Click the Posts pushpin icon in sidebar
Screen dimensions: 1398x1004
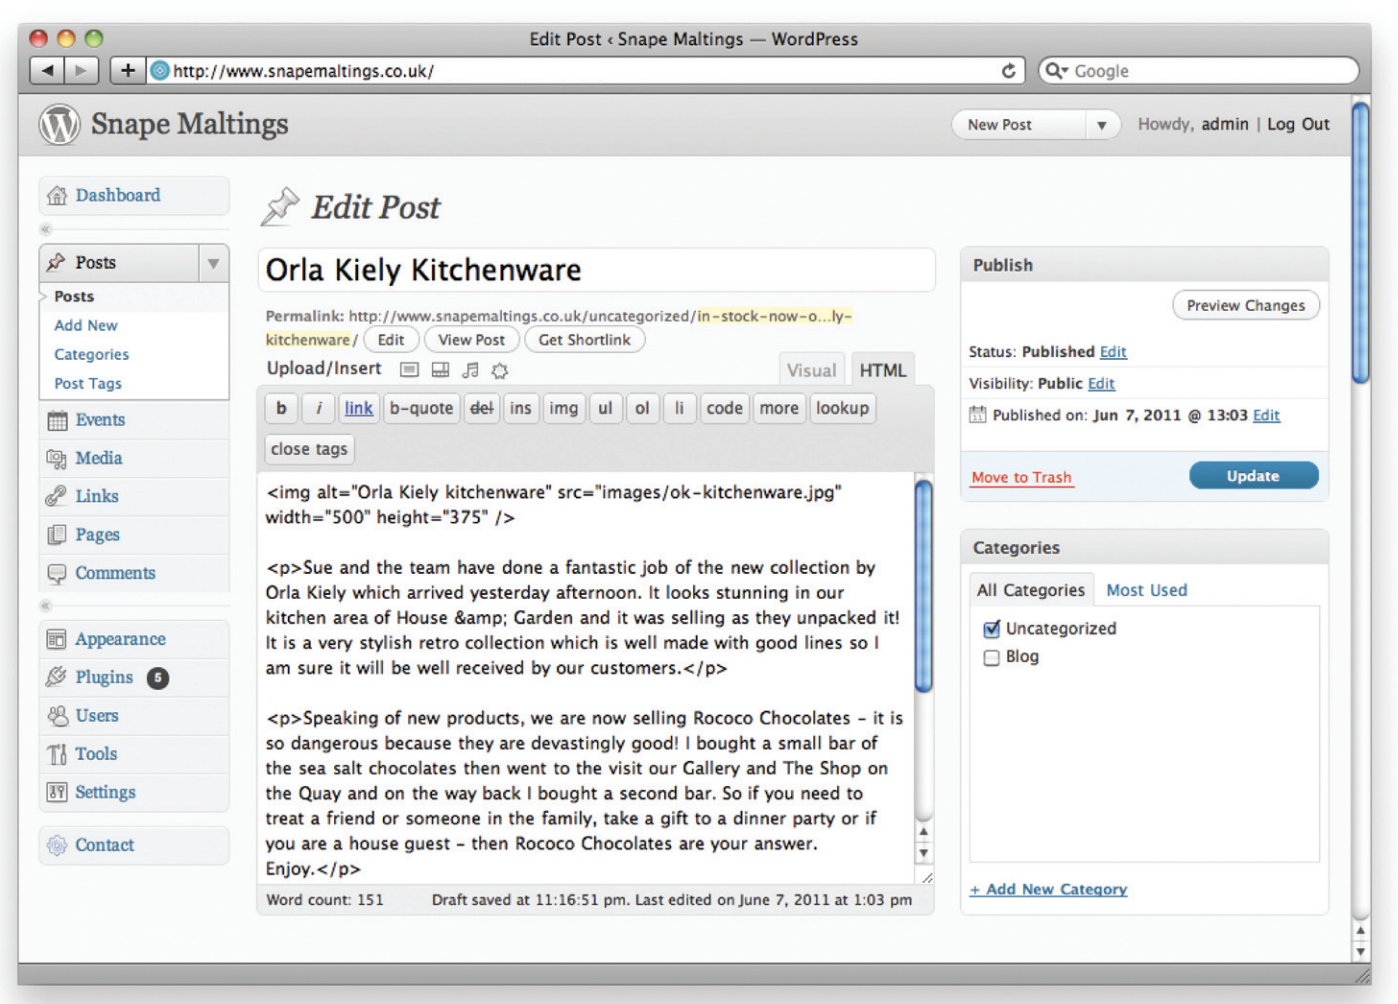[57, 262]
